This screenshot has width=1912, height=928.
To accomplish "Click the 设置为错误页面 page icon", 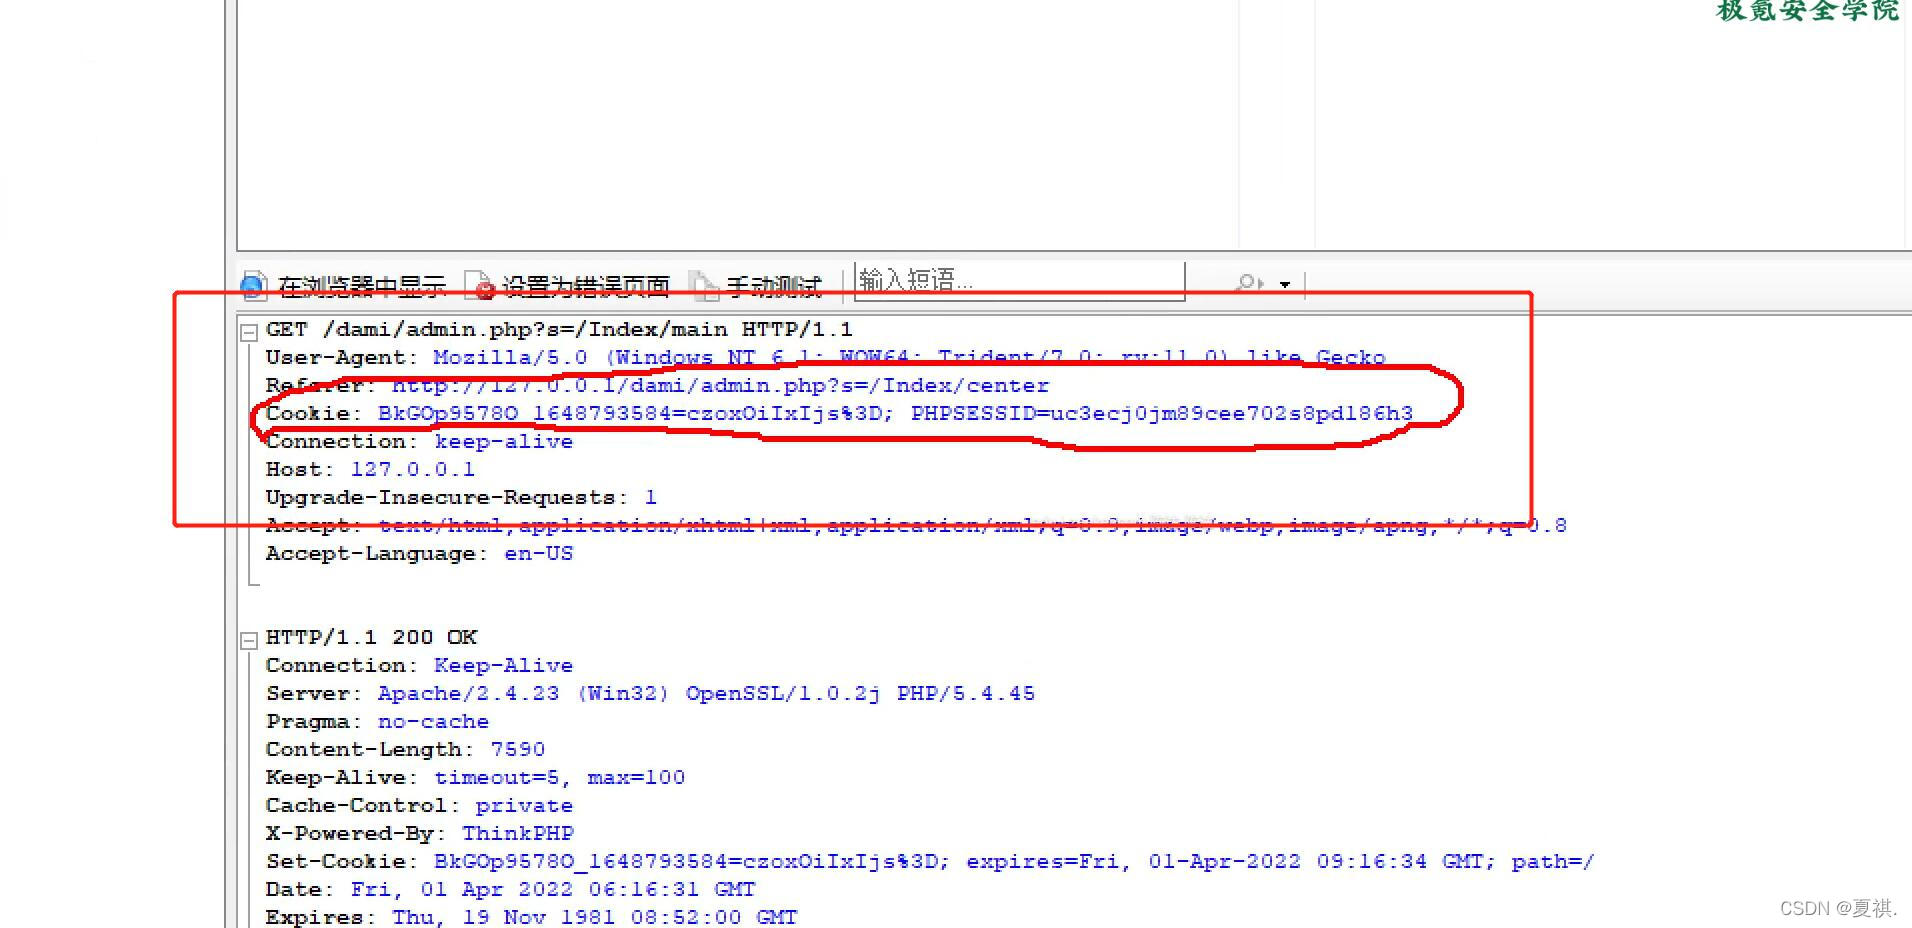I will (x=480, y=286).
